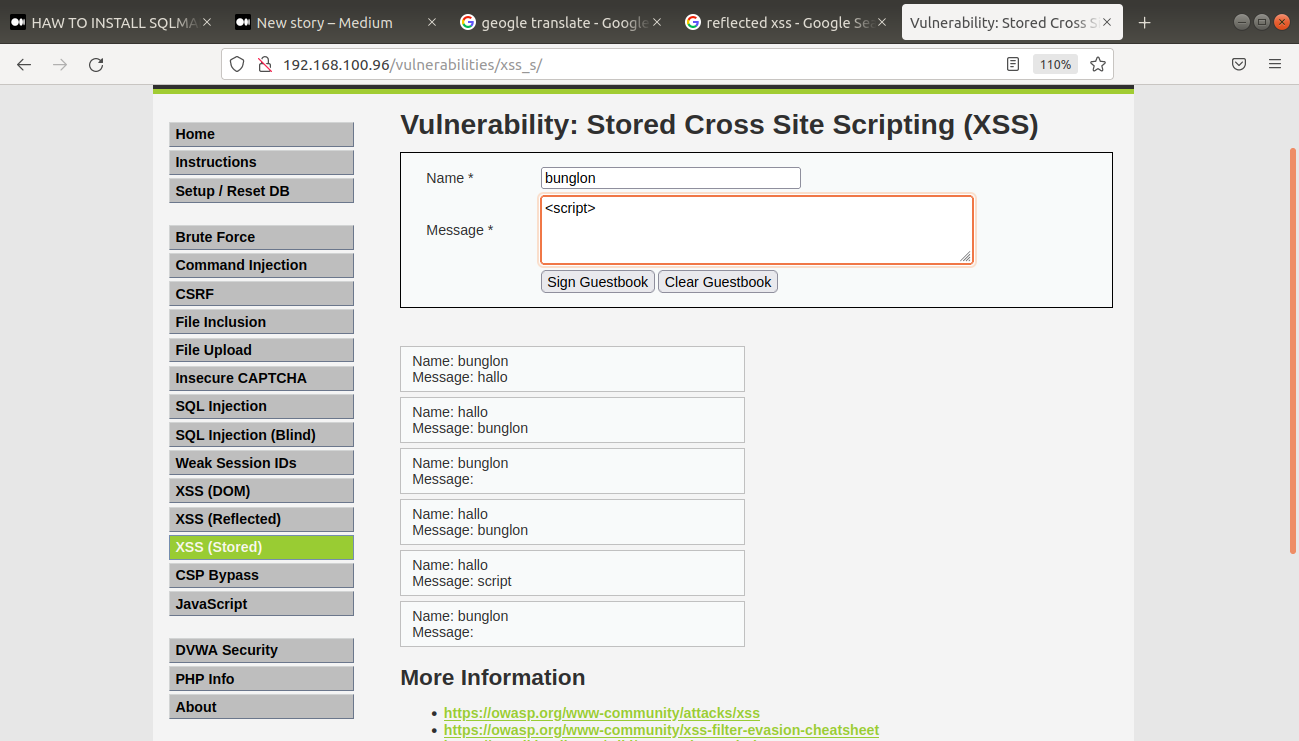Open the Pocket save icon
Image resolution: width=1299 pixels, height=741 pixels.
pyautogui.click(x=1238, y=65)
